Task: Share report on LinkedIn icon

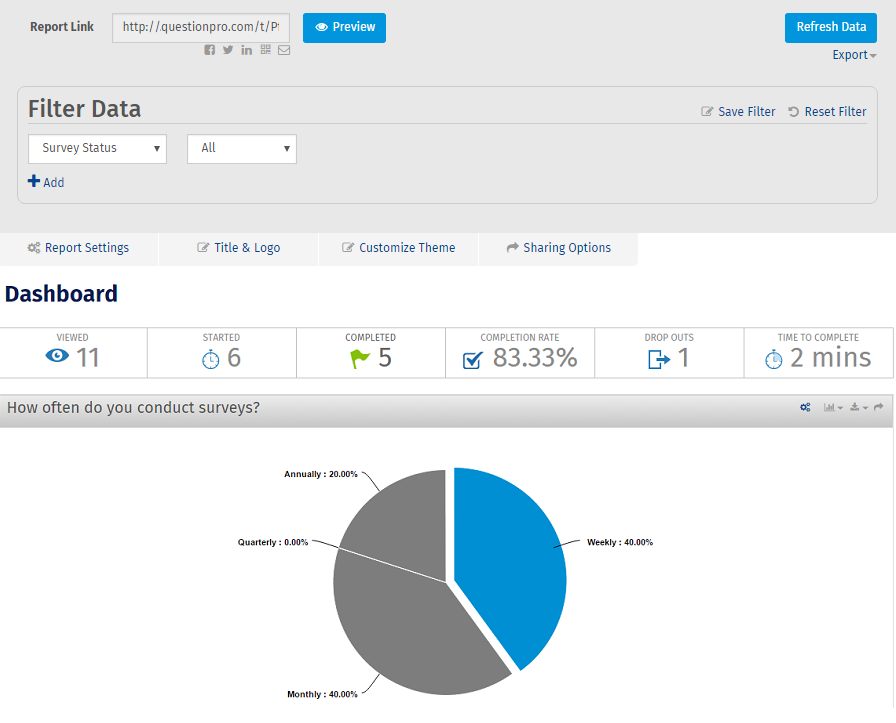Action: point(247,51)
